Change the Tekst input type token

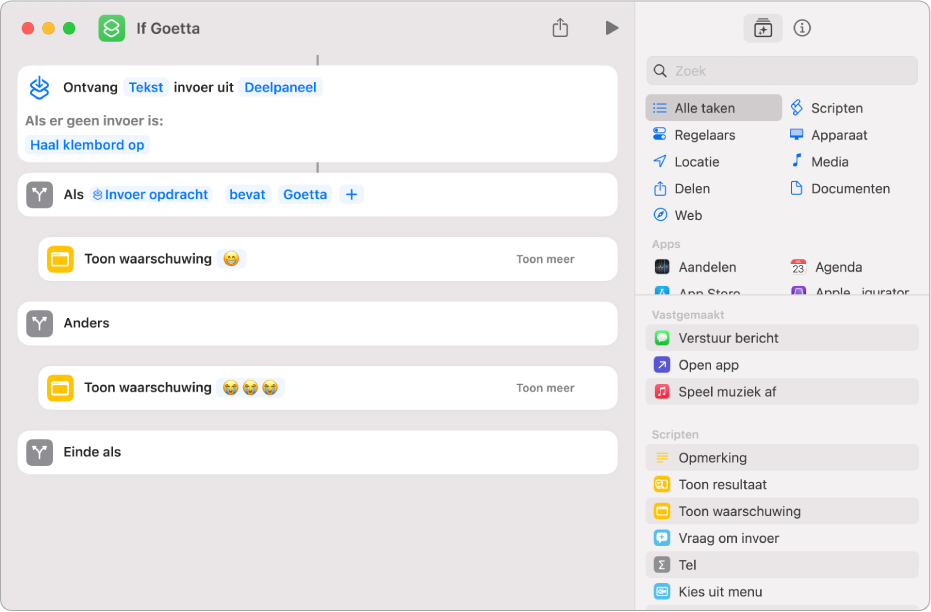click(145, 87)
